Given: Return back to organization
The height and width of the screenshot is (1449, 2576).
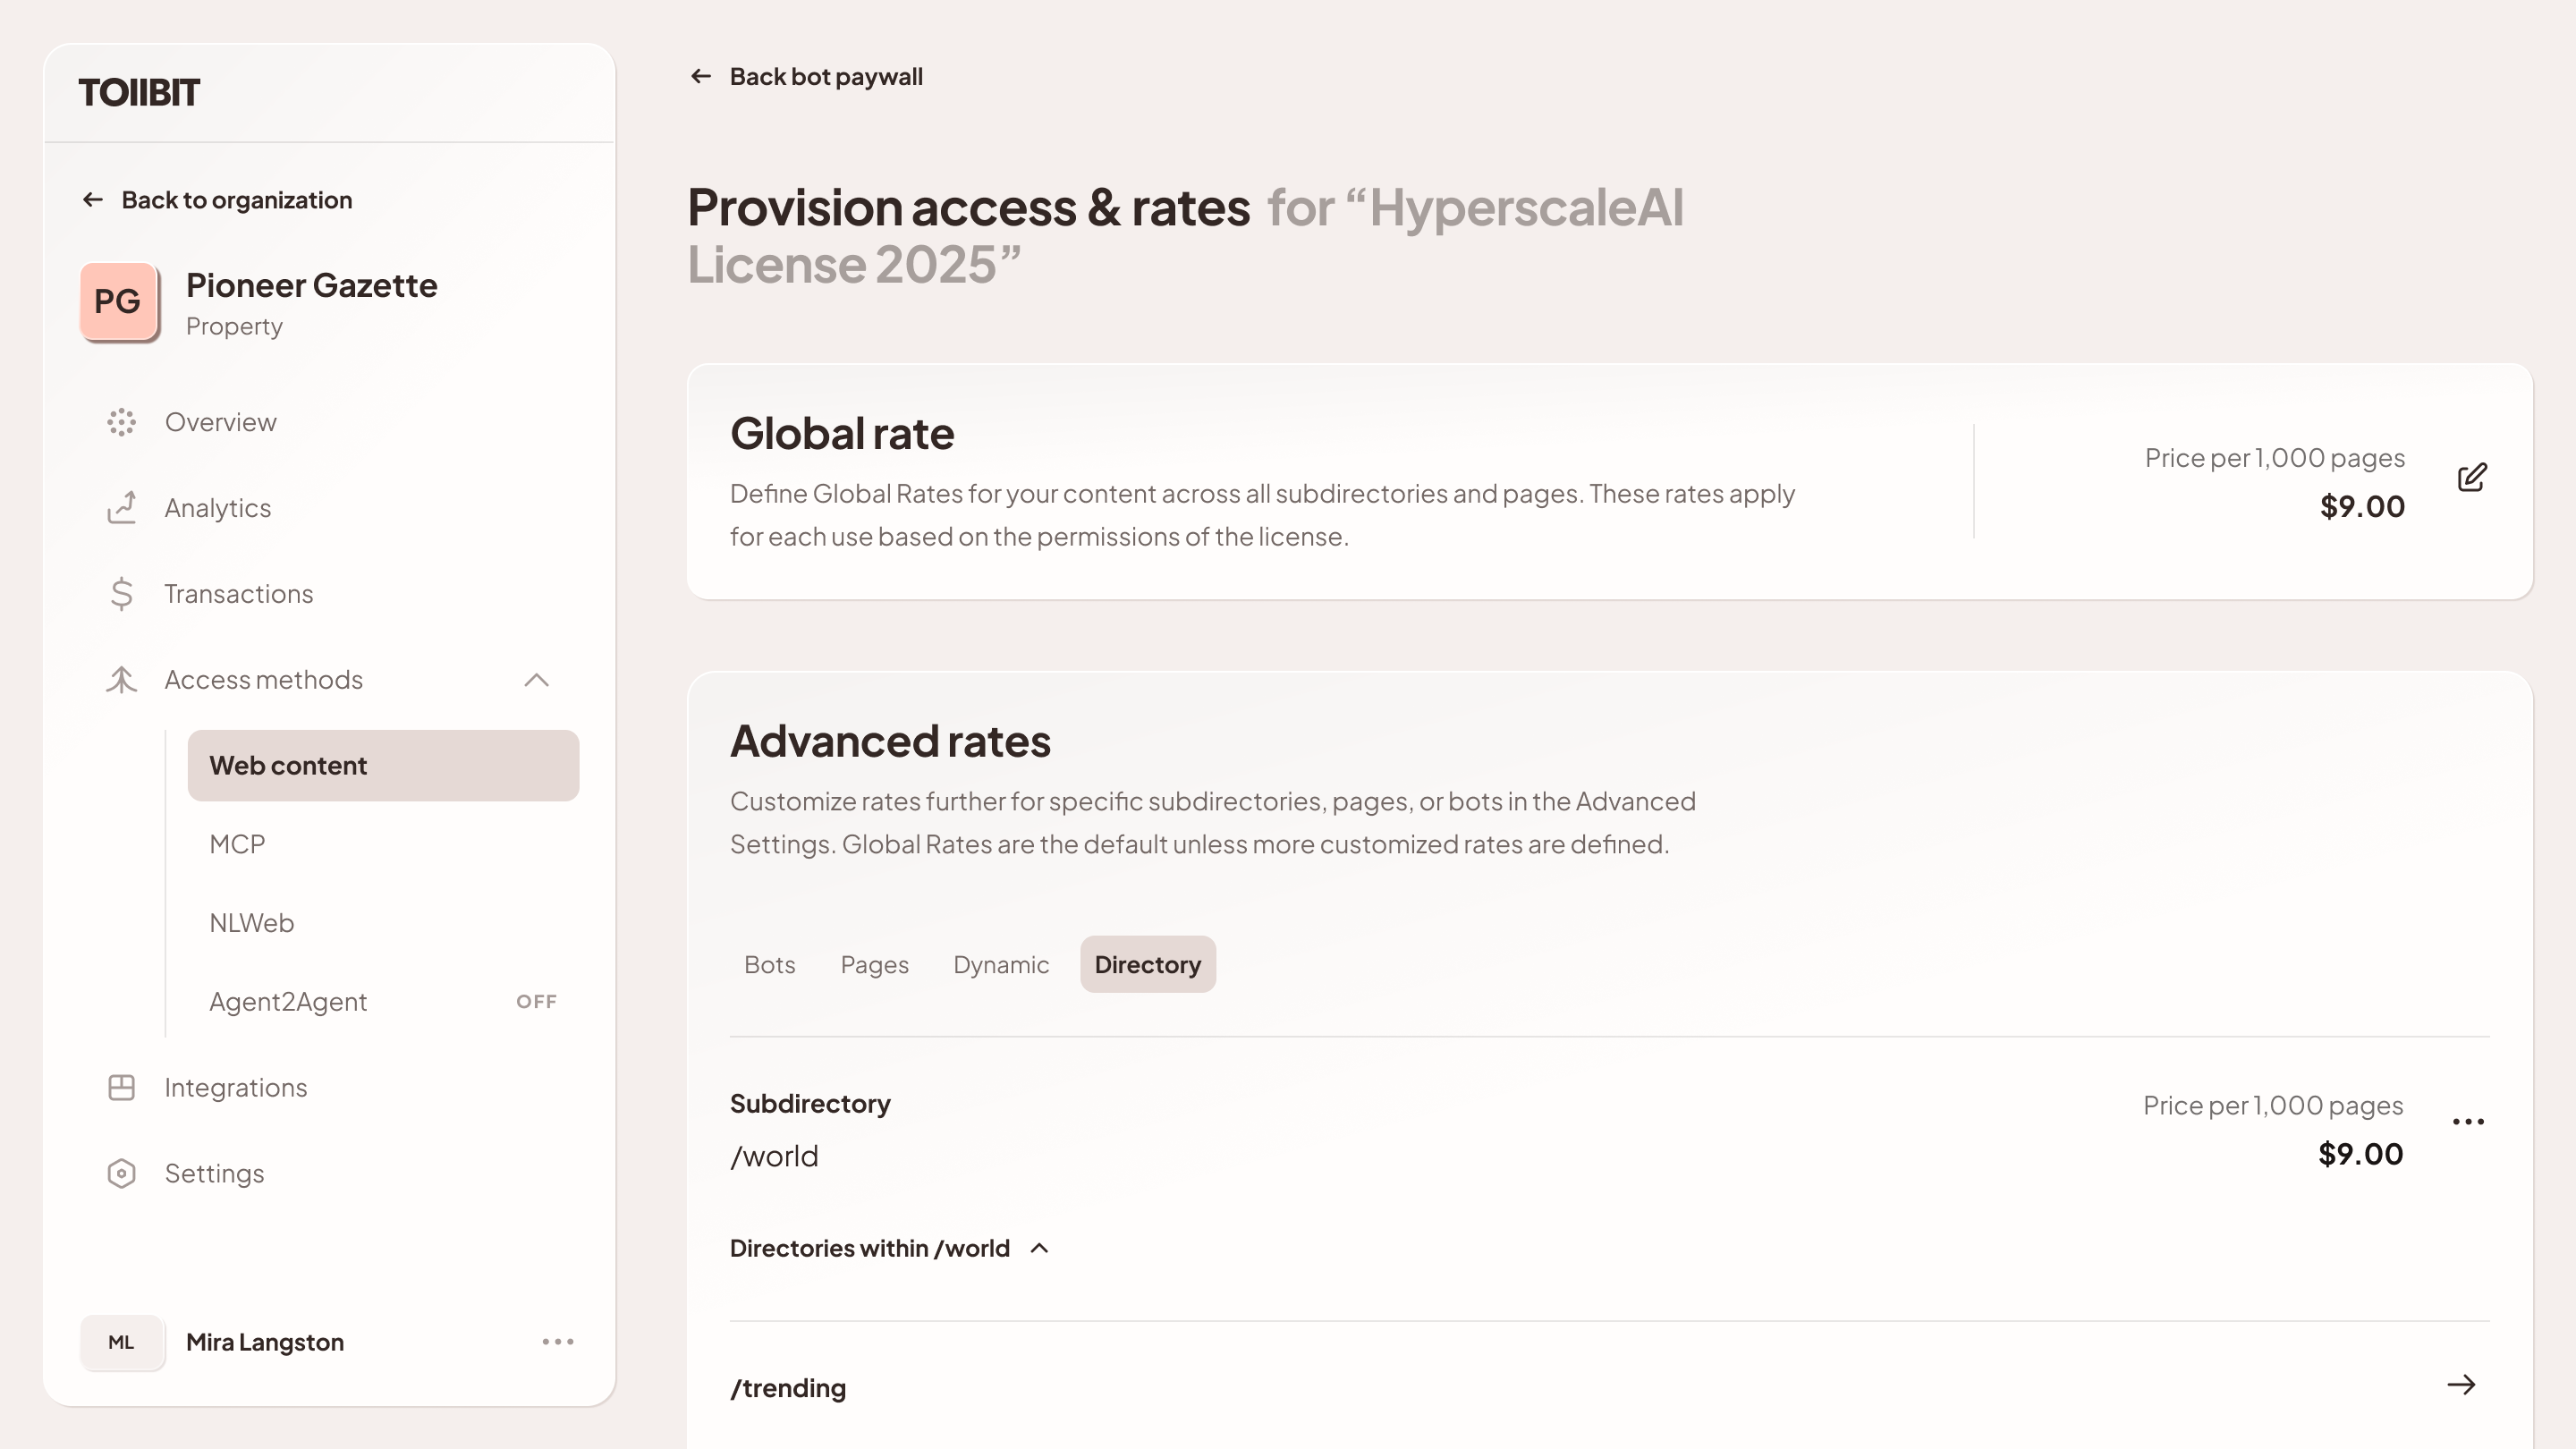Looking at the screenshot, I should pyautogui.click(x=236, y=199).
